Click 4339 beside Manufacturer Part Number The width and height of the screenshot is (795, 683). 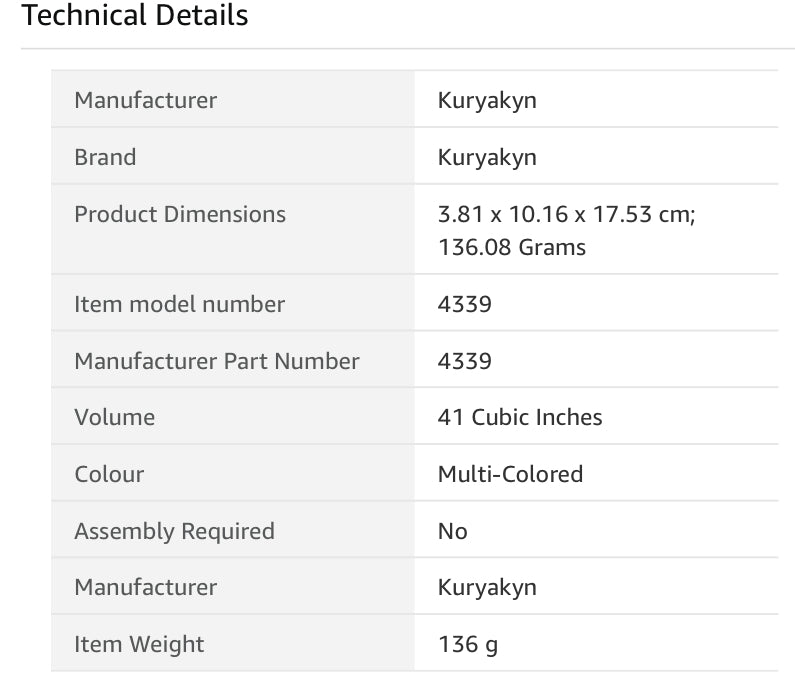(x=465, y=361)
